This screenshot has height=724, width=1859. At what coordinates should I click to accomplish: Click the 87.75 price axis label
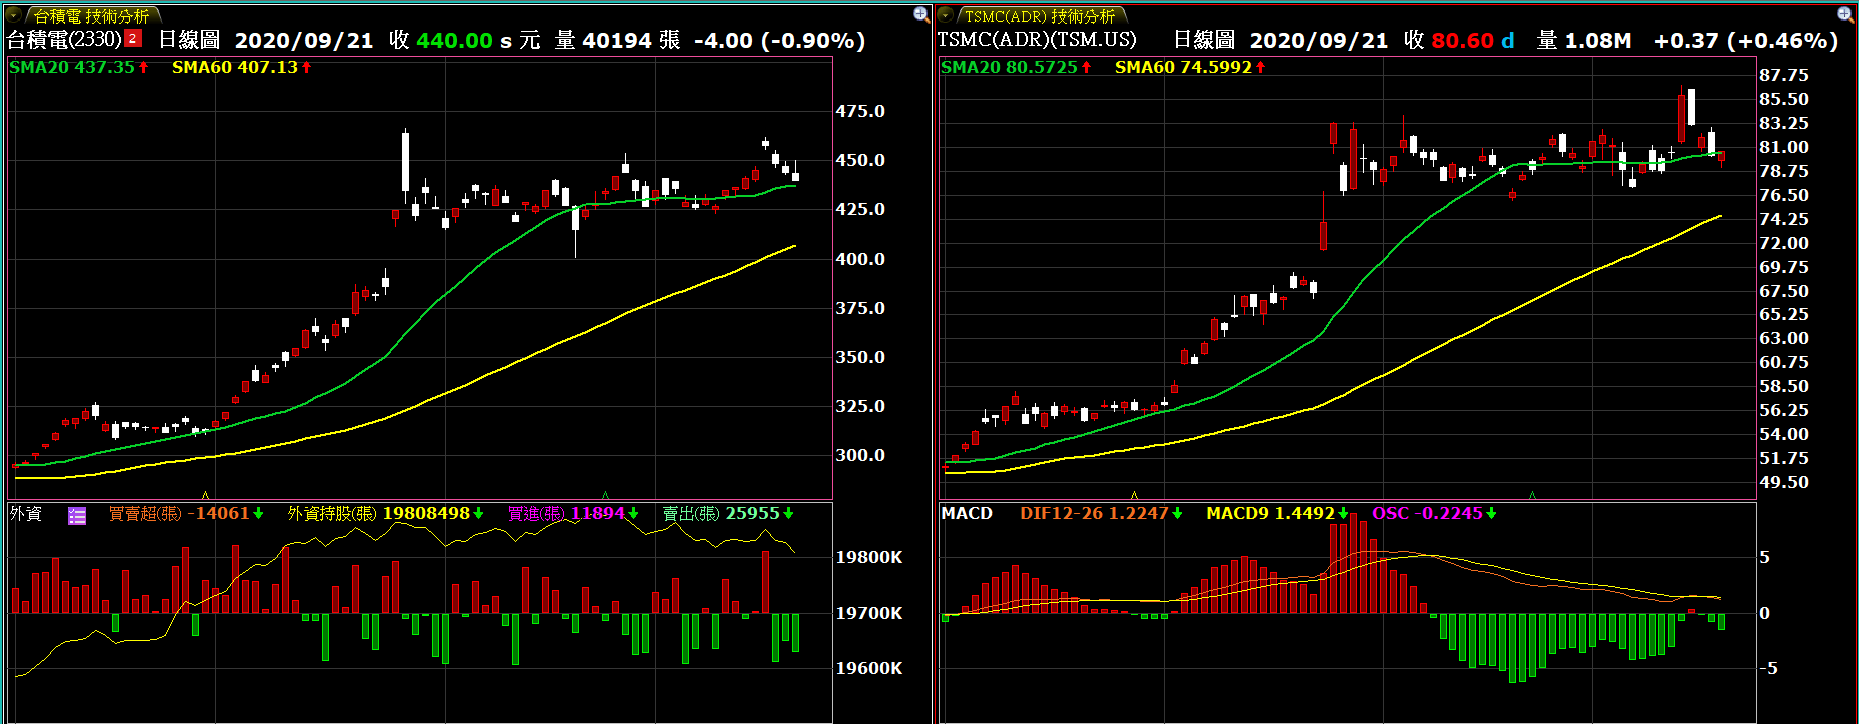pos(1784,75)
